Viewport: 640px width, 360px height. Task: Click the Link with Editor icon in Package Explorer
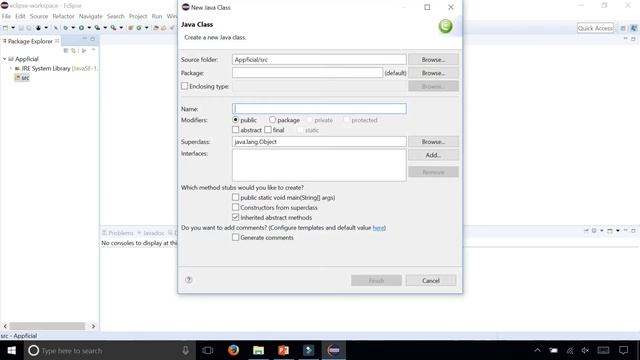pos(73,51)
